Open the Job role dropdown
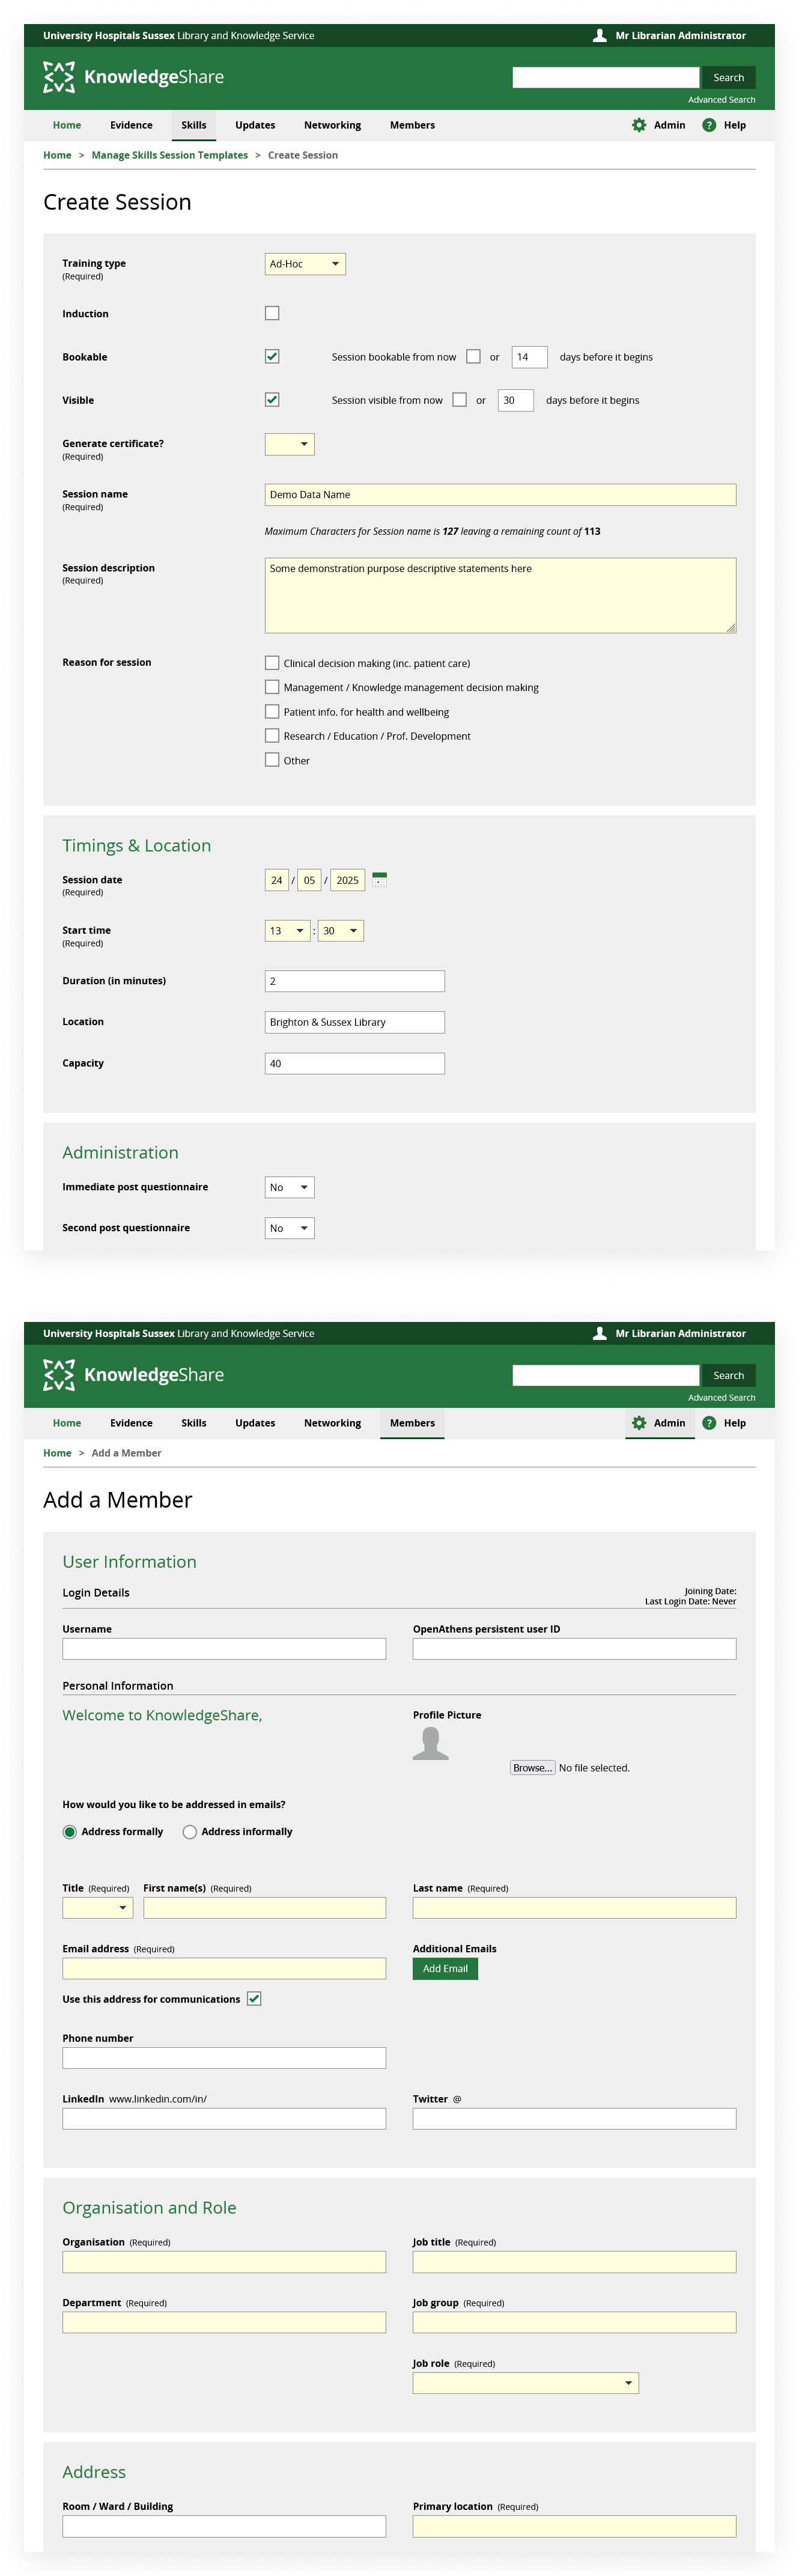 point(525,2382)
